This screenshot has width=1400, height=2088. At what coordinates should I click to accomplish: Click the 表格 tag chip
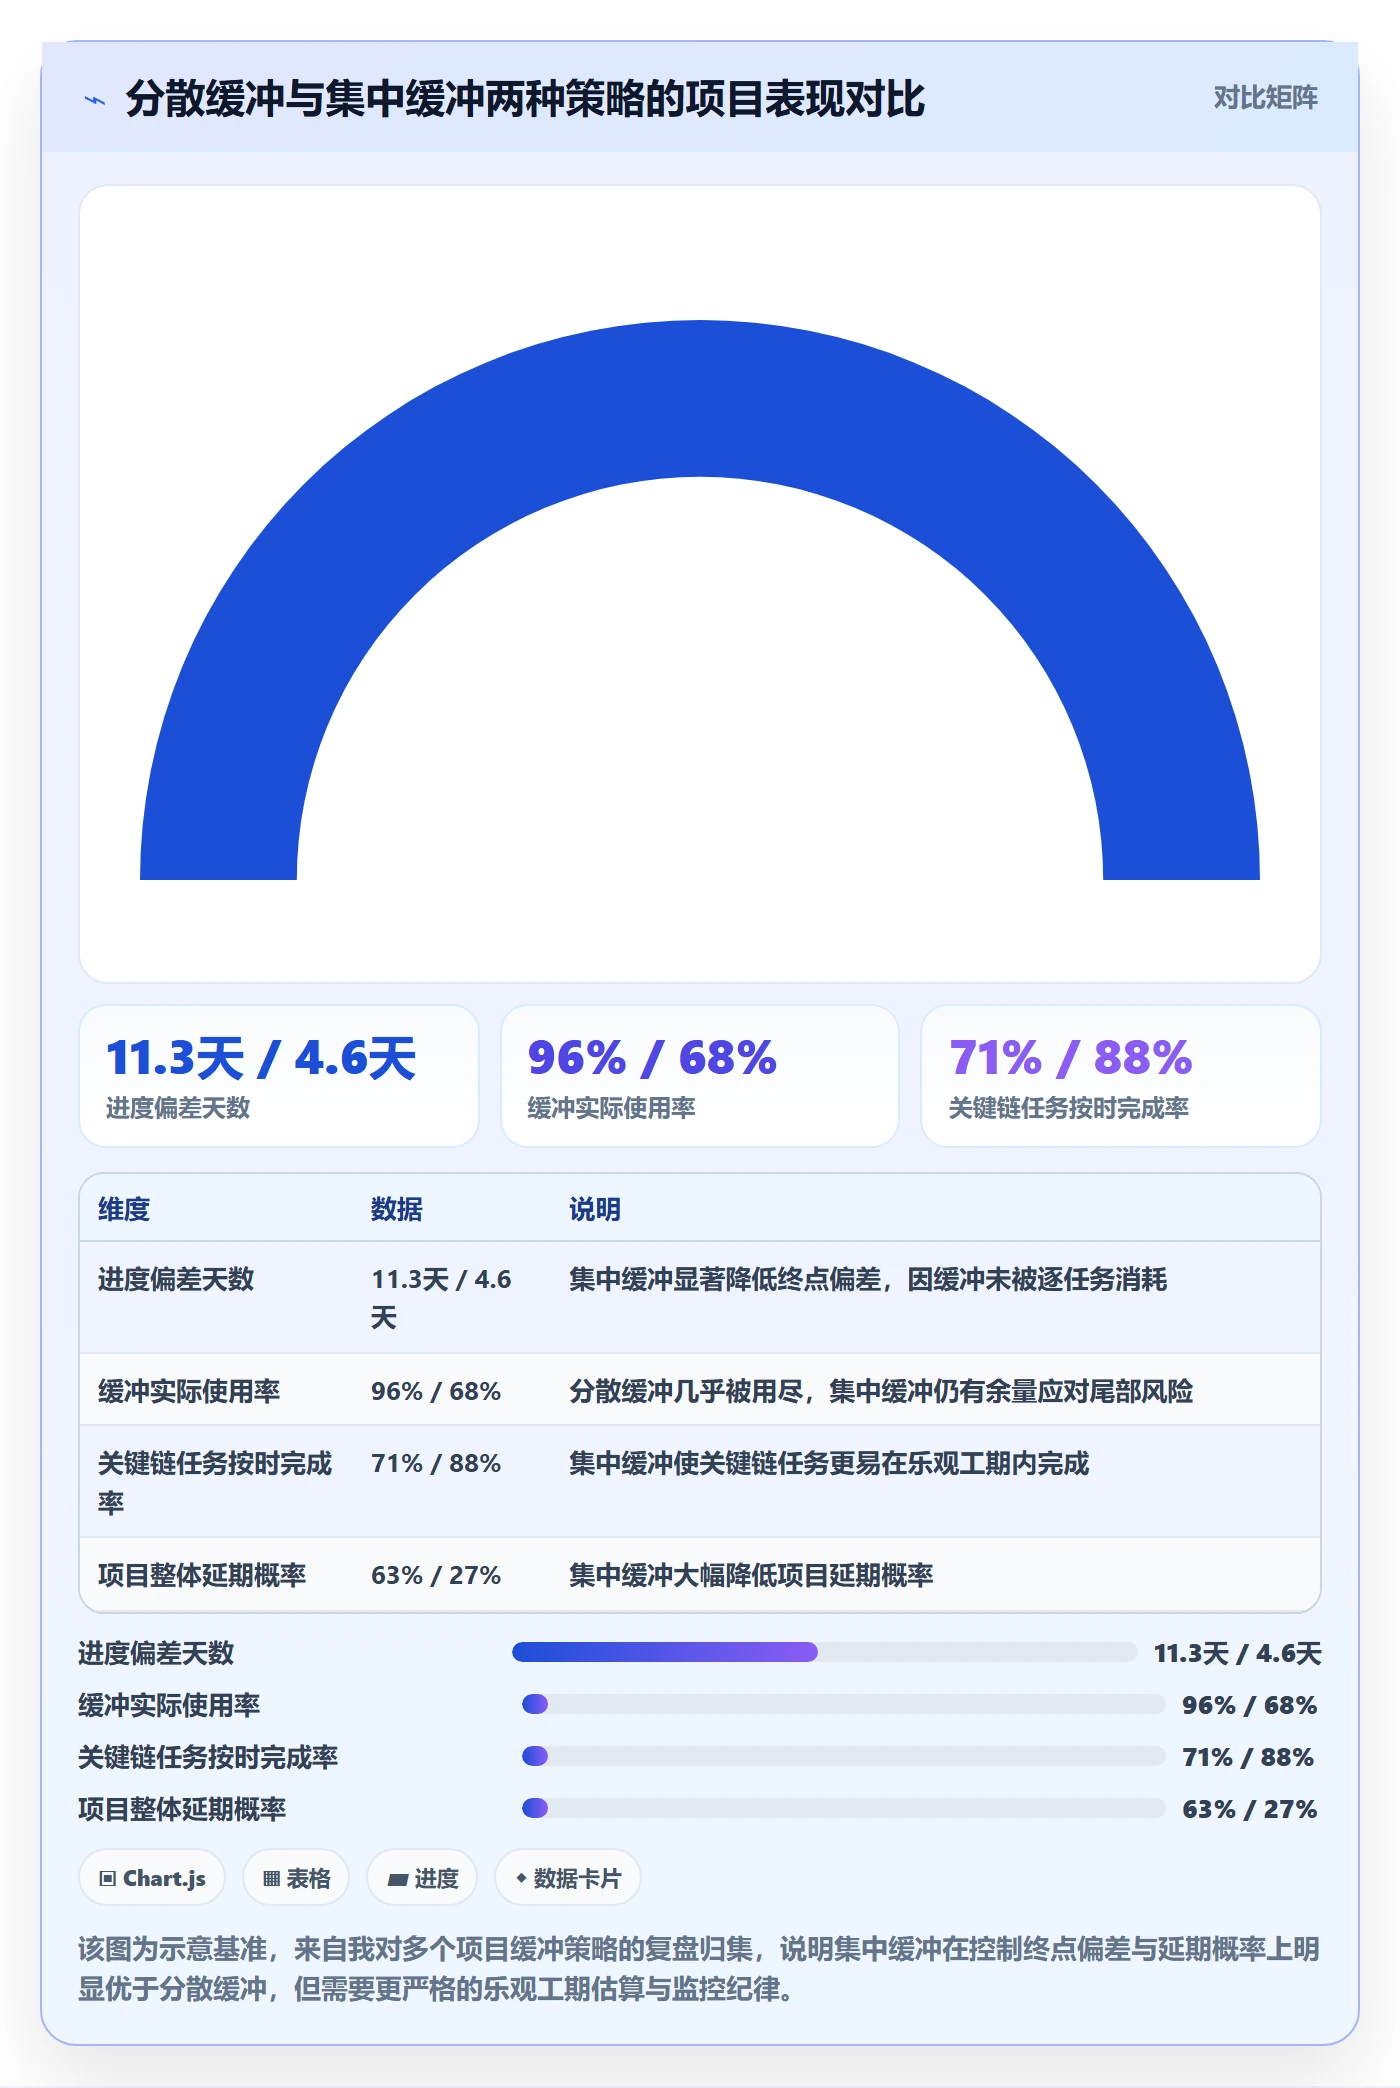pyautogui.click(x=296, y=1878)
